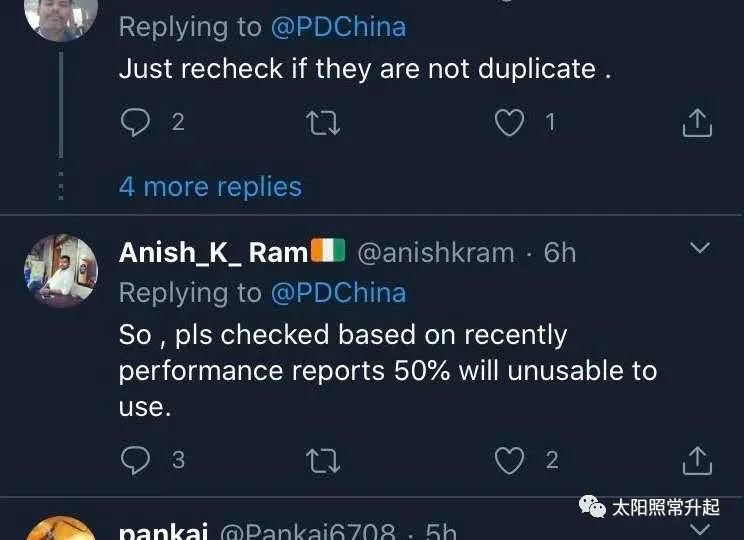Reply to the "Just recheck" tweet
This screenshot has height=540, width=744.
(x=135, y=122)
